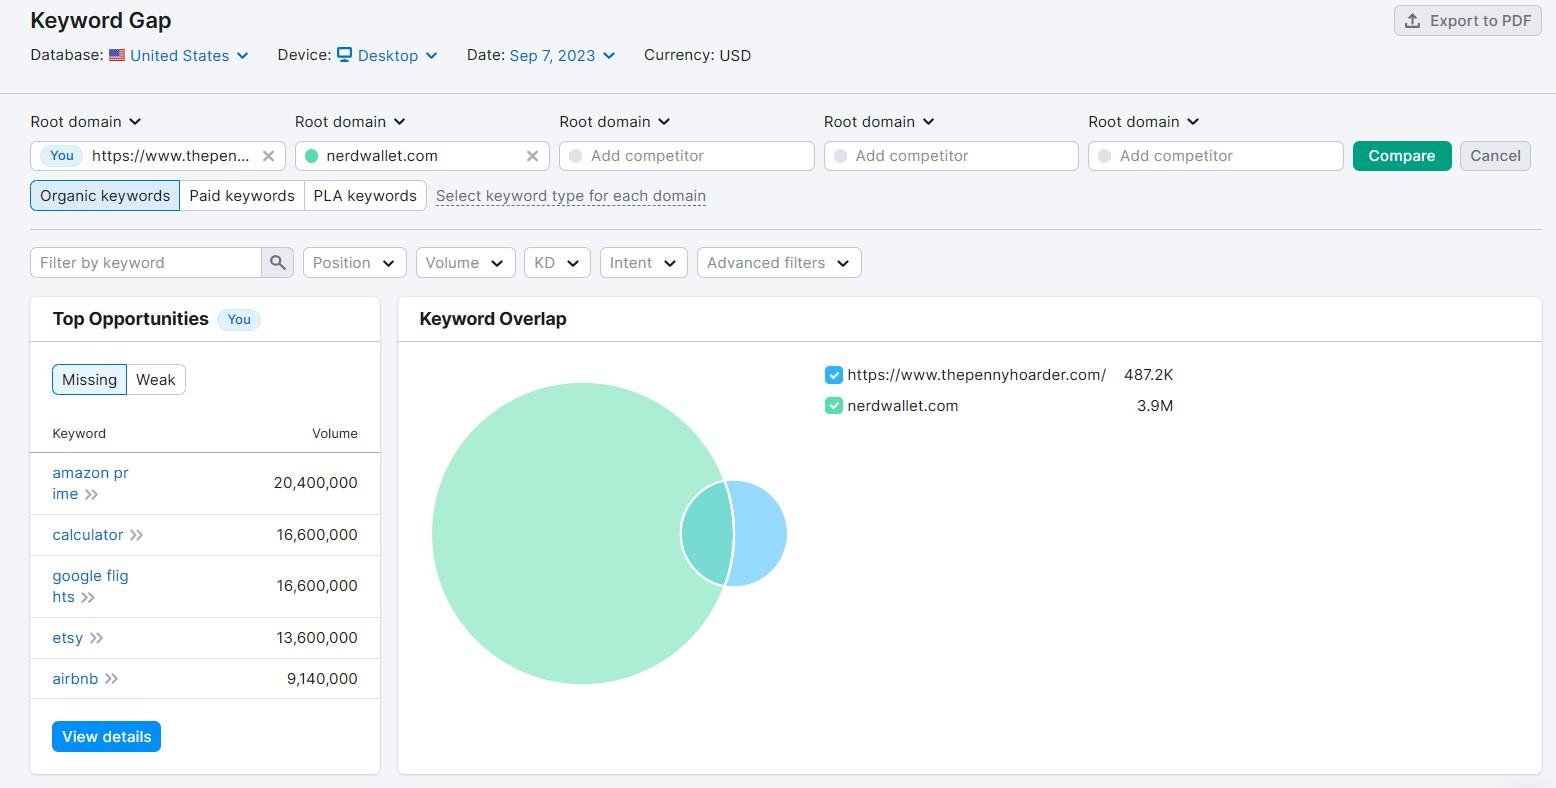
Task: Click double-arrow icon next to google flights
Action: [88, 598]
